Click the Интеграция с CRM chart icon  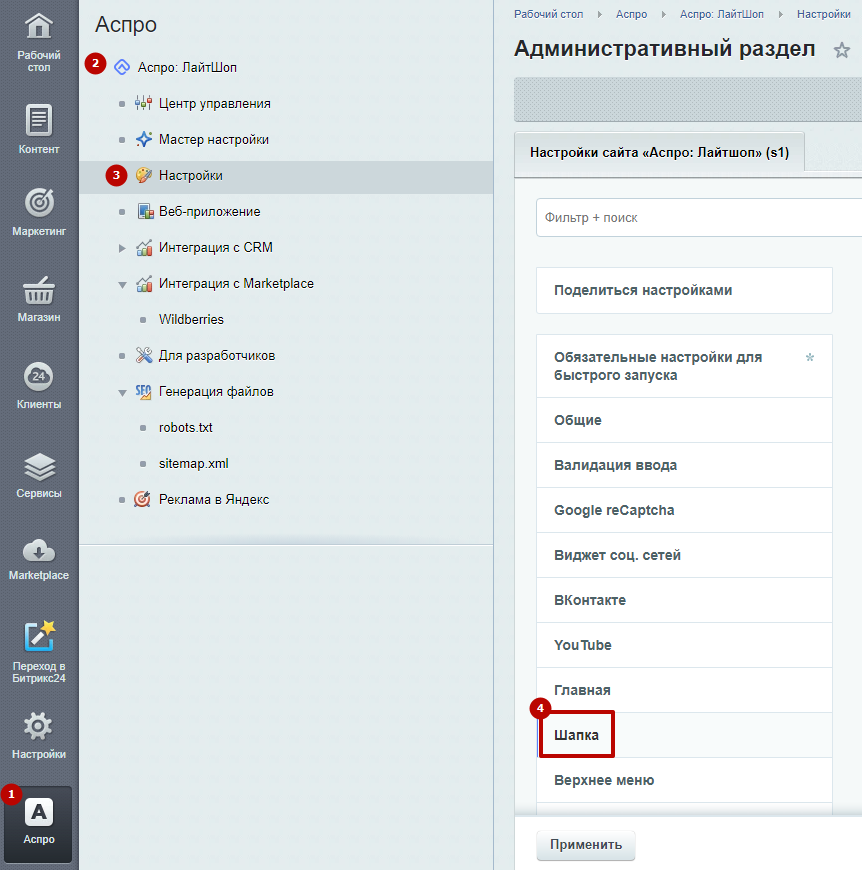click(144, 247)
